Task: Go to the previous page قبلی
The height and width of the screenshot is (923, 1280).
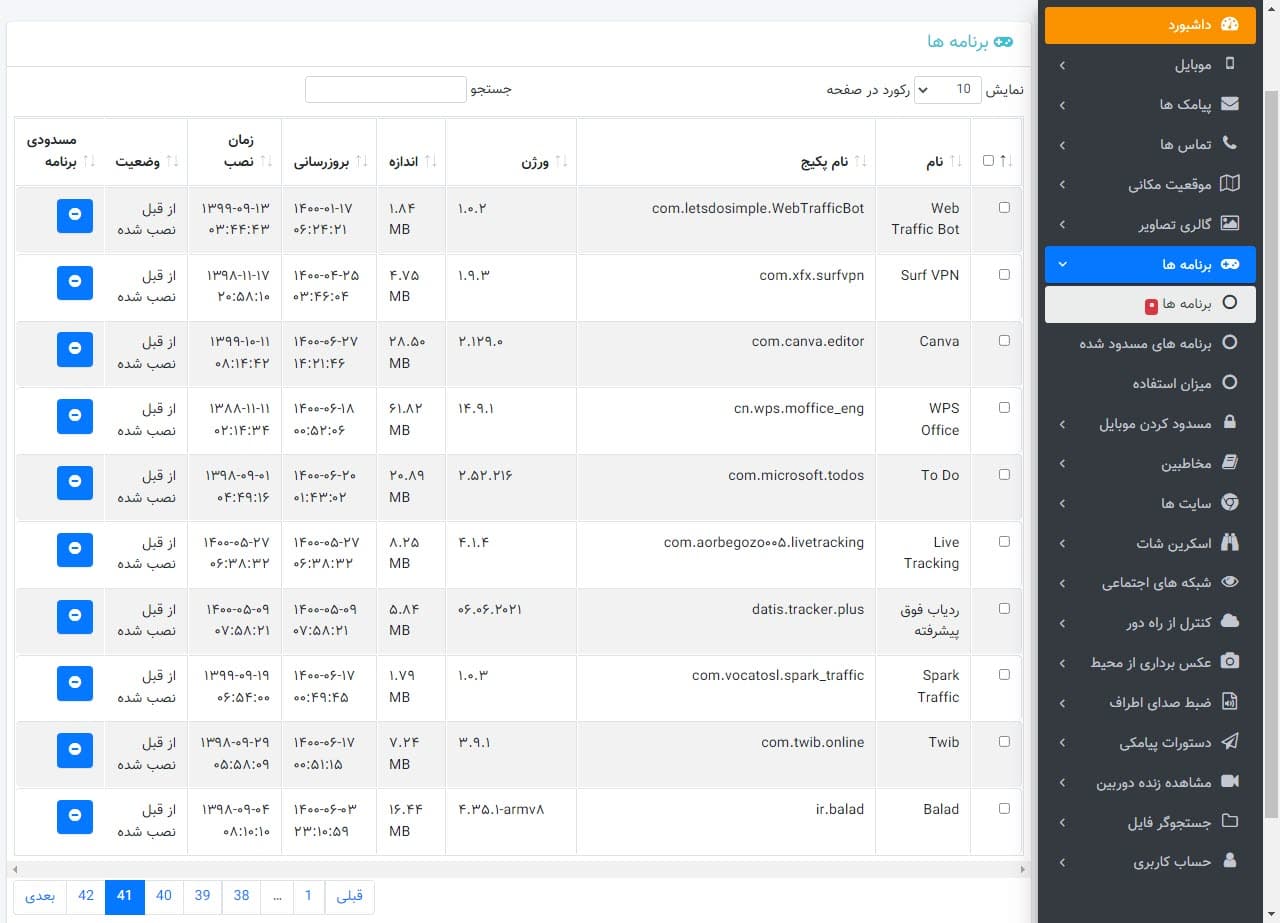Action: point(349,896)
